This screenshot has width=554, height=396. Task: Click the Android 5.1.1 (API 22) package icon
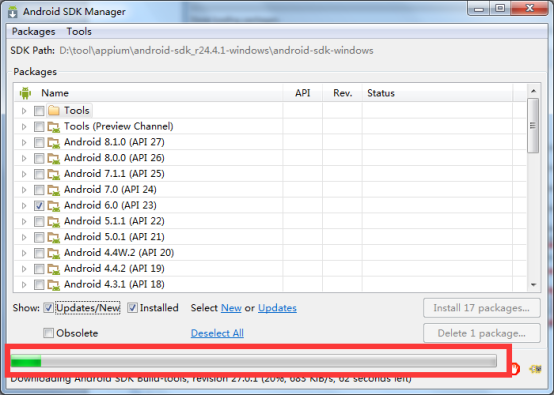tap(54, 221)
